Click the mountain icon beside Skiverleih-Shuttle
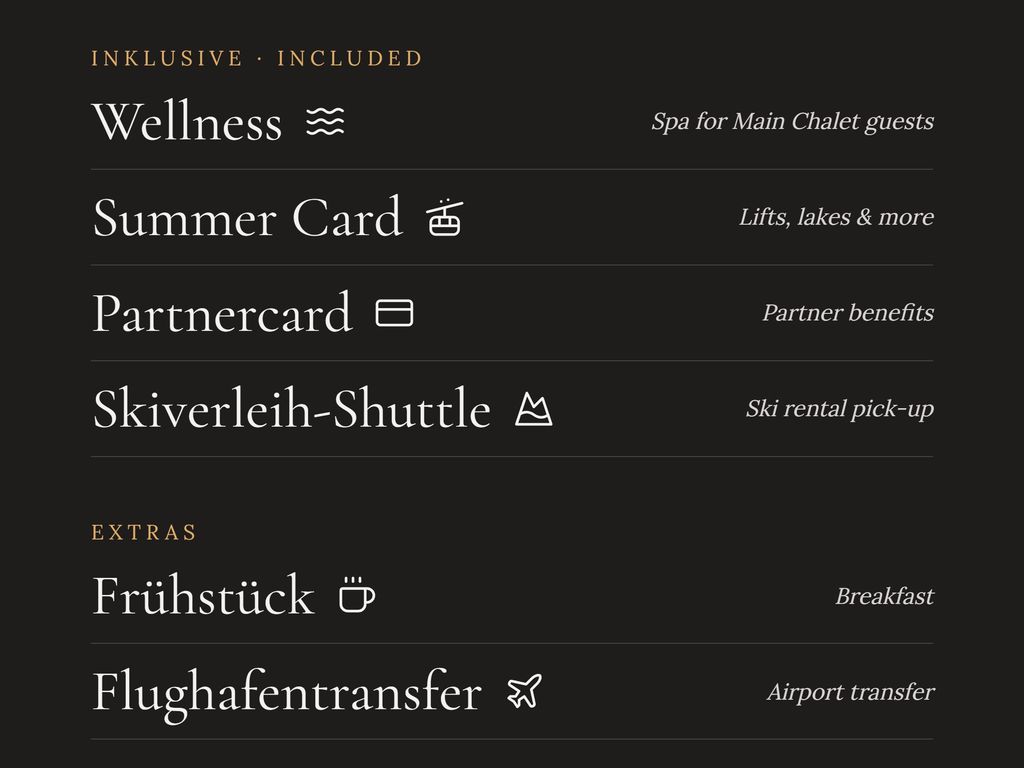The image size is (1024, 768). pyautogui.click(x=534, y=409)
